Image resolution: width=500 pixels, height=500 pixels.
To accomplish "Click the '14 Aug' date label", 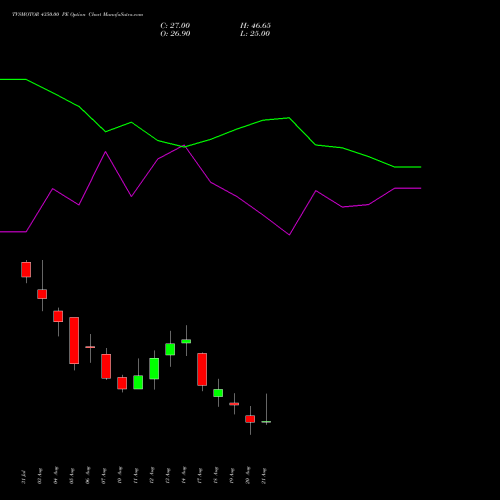I will pyautogui.click(x=184, y=475).
